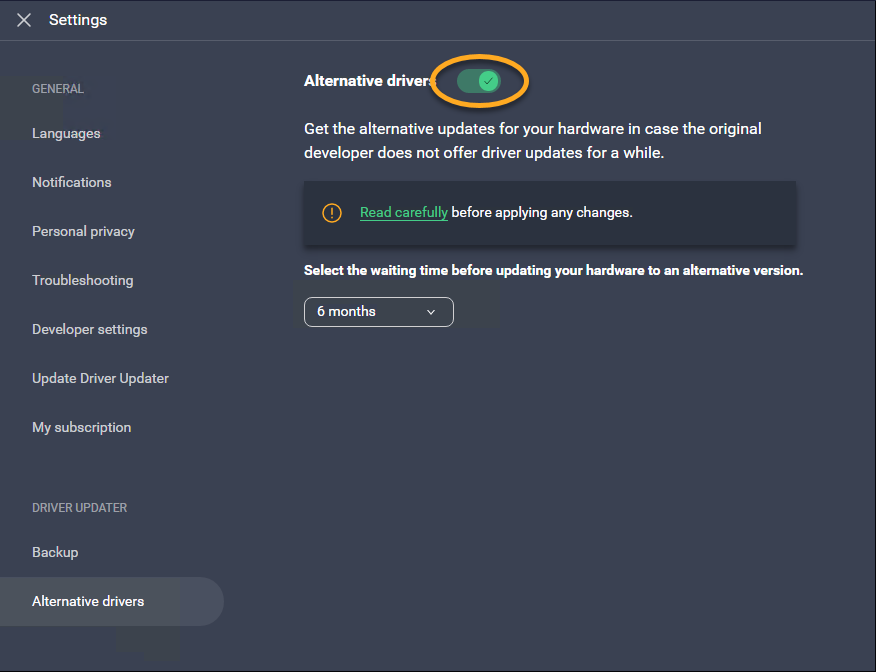The image size is (876, 672).
Task: Click the DRIVER UPDATER section header
Action: pyautogui.click(x=79, y=508)
